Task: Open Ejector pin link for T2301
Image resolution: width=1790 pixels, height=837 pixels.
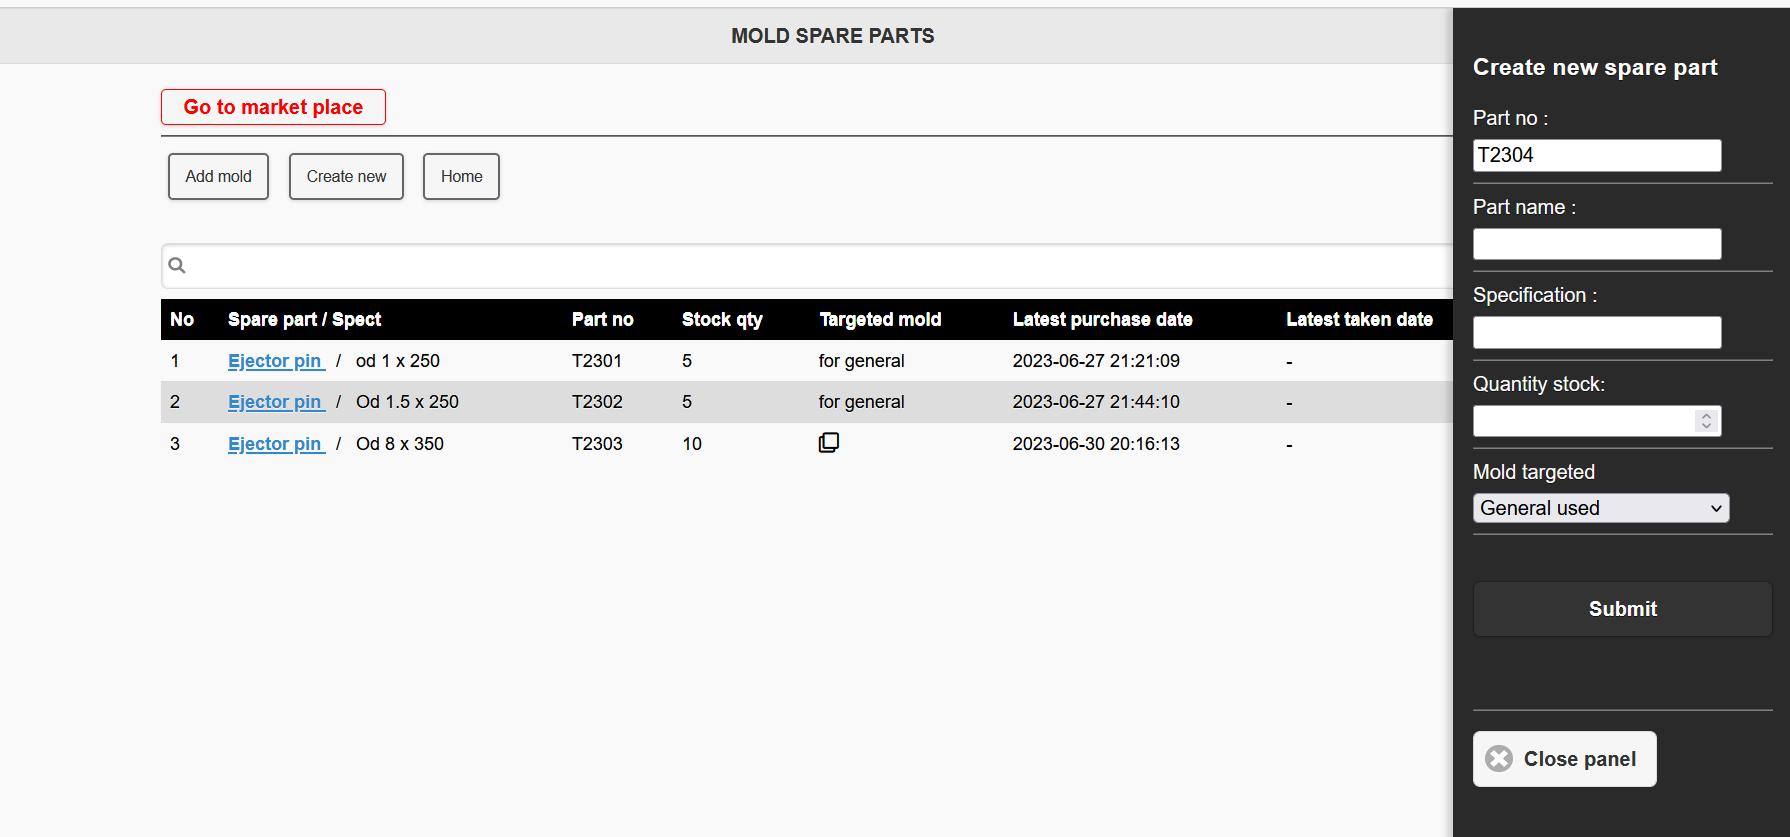Action: click(275, 361)
